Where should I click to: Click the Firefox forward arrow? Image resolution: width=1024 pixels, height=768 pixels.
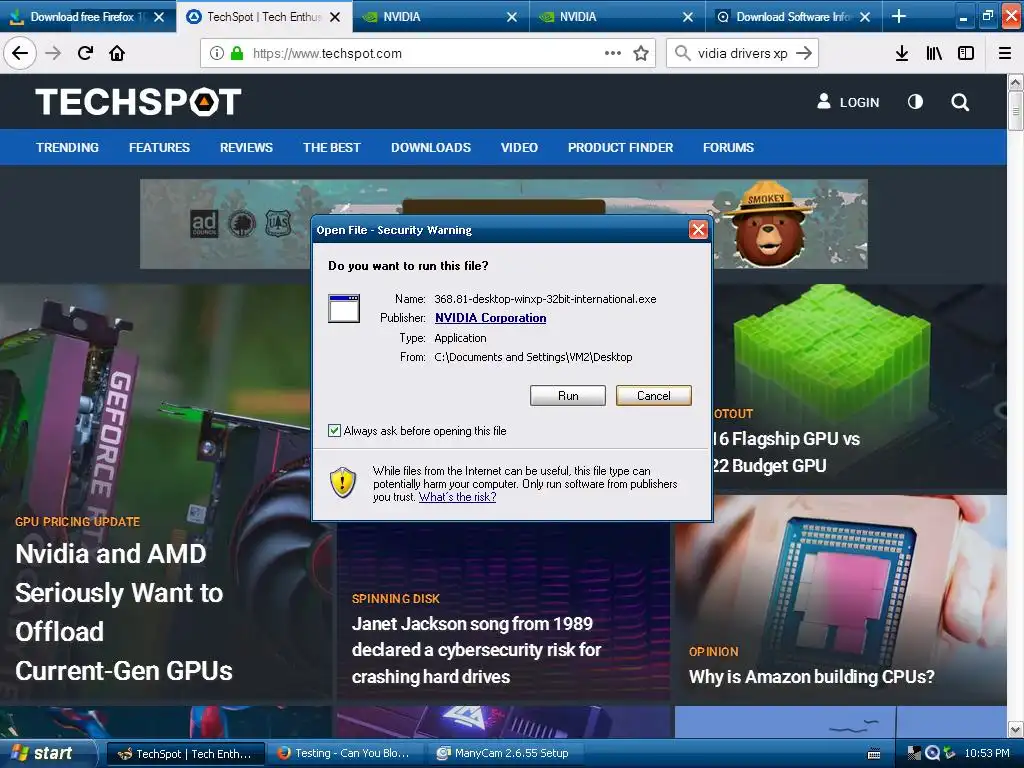pos(53,53)
